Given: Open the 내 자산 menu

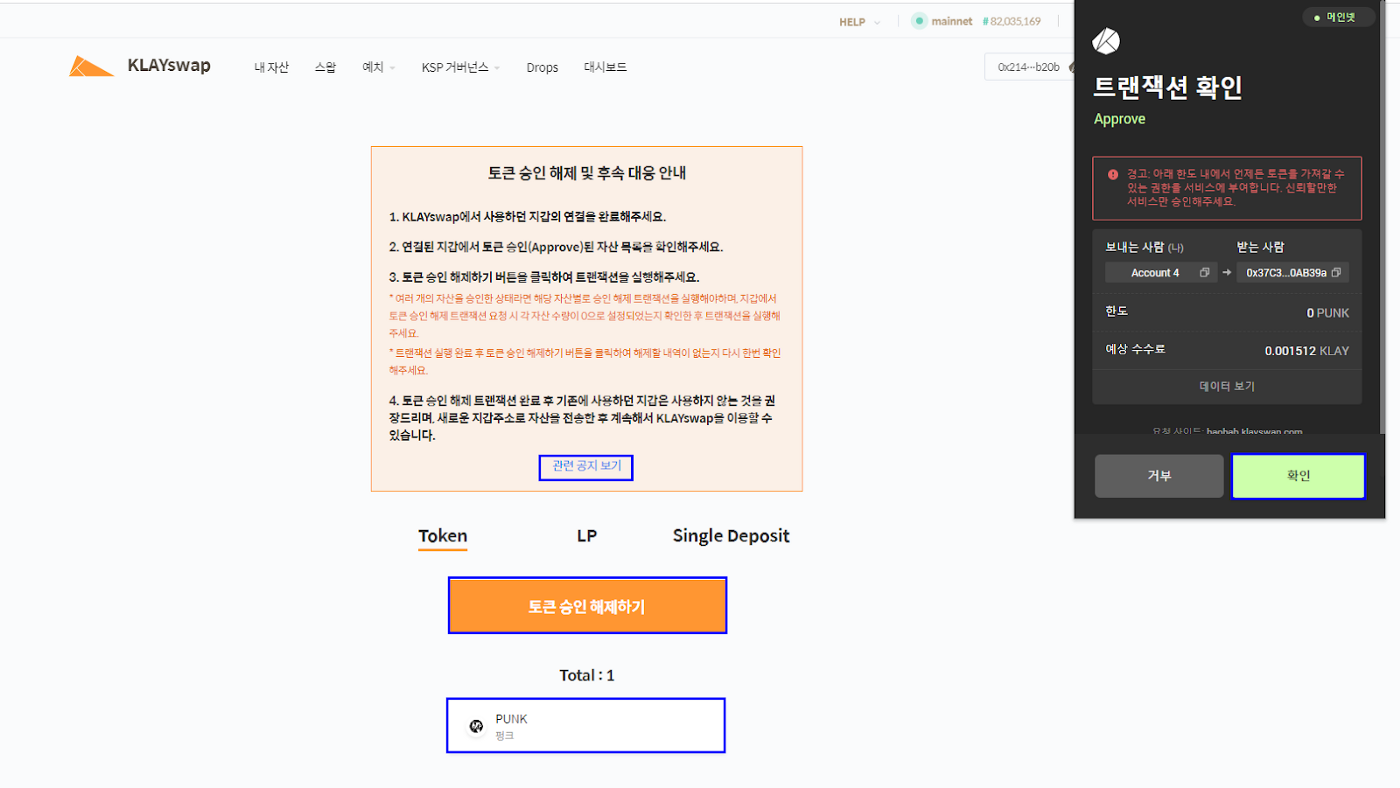Looking at the screenshot, I should (271, 68).
